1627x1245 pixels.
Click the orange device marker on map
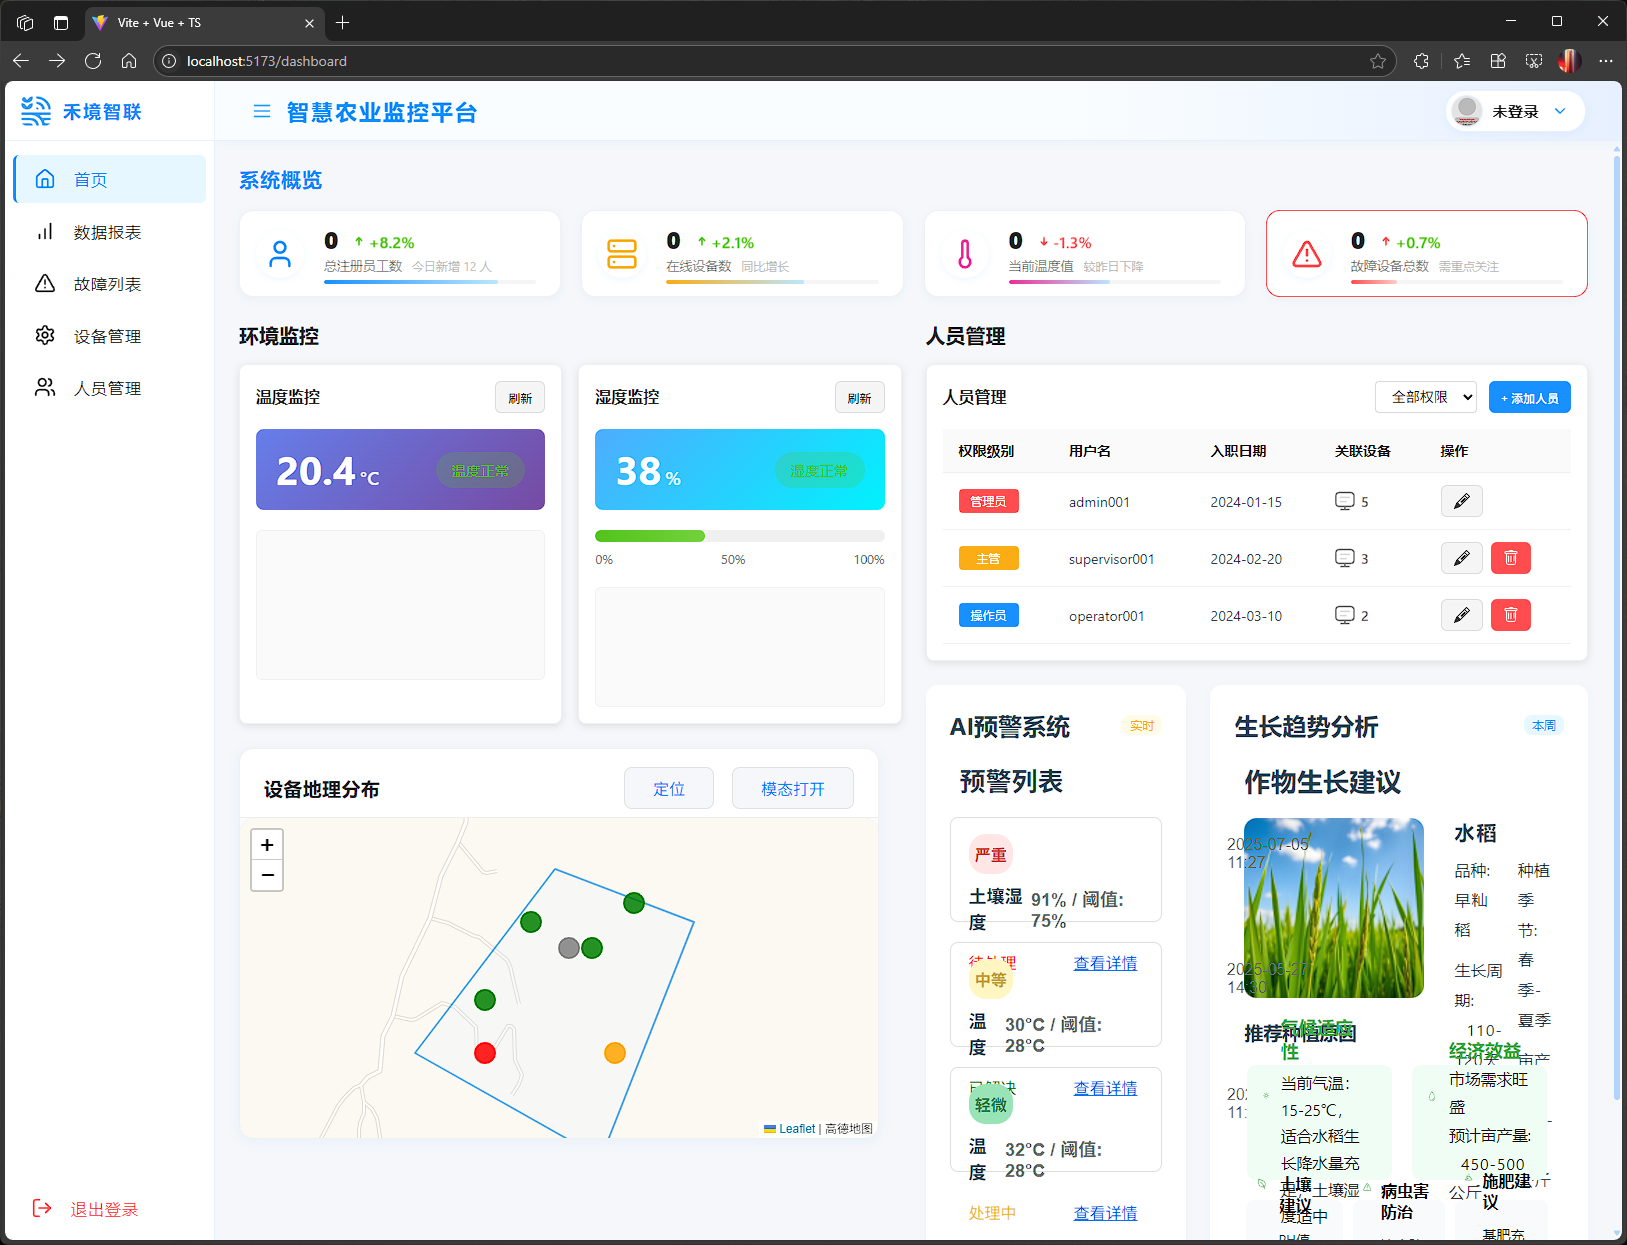(615, 1052)
